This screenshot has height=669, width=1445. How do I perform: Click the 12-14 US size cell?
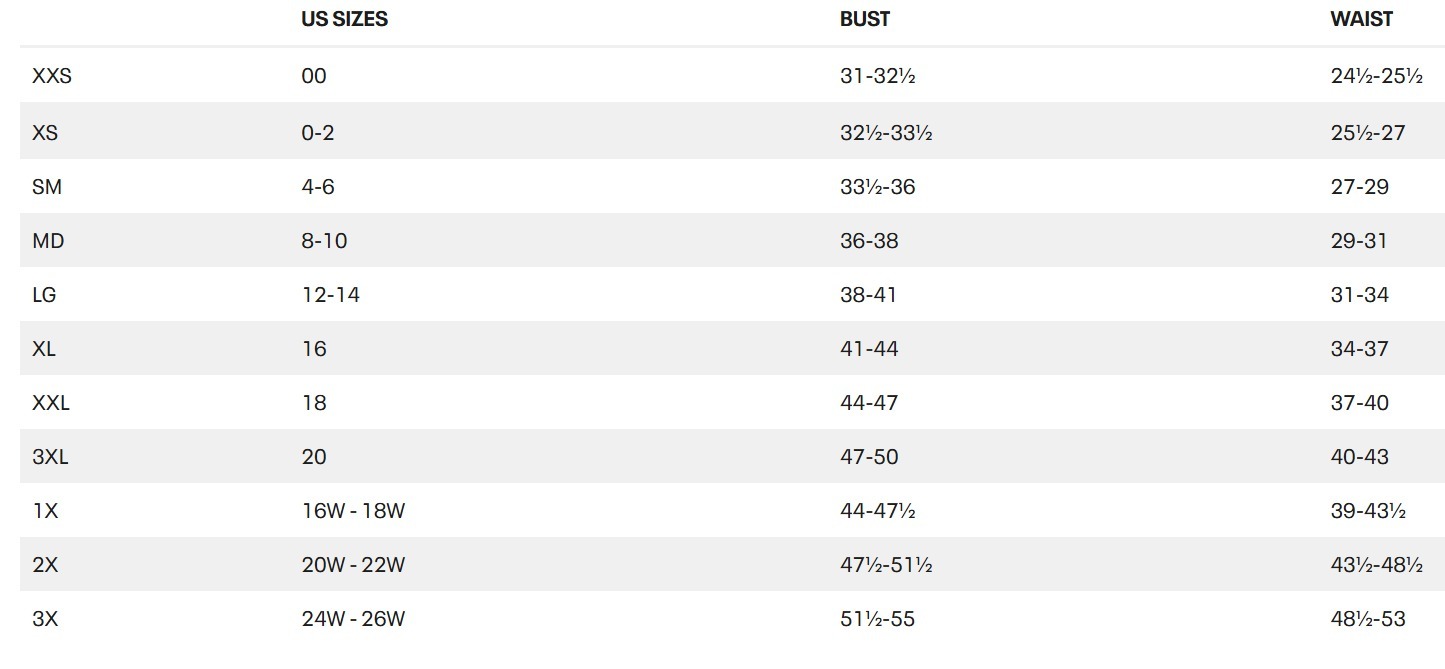(330, 295)
